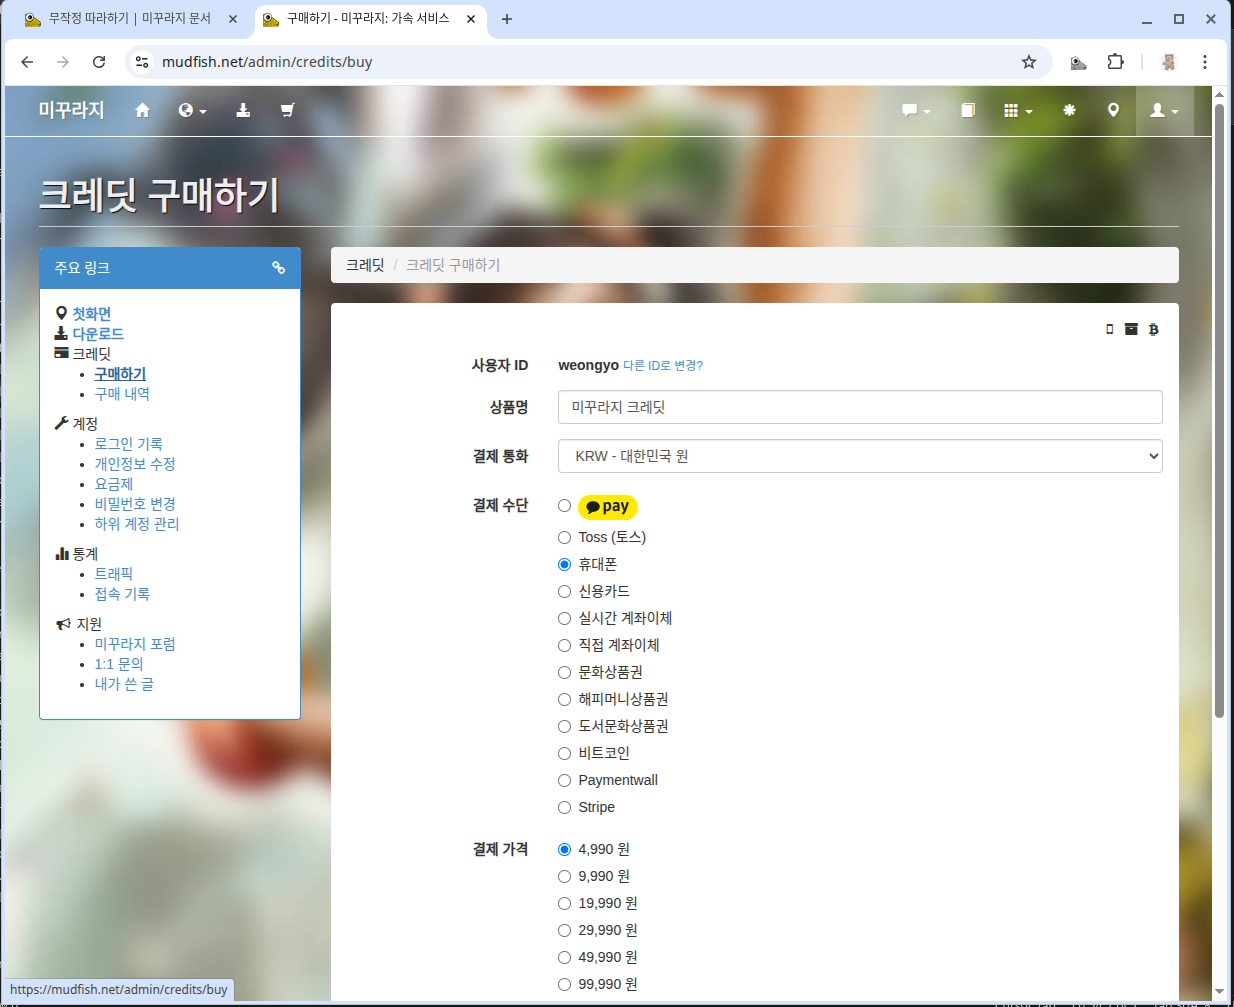The height and width of the screenshot is (1007, 1234).
Task: Switch to 무작정 따라하기 browser tab
Action: (x=130, y=19)
